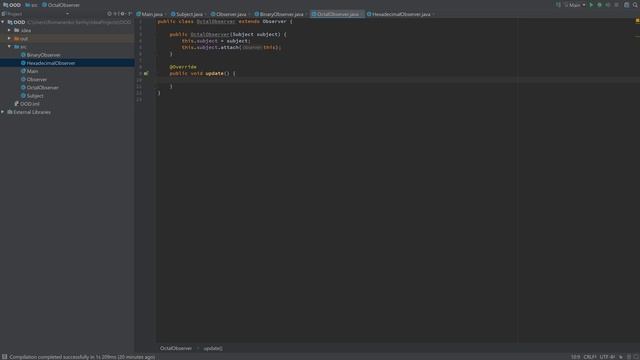Expand the out folder
Viewport: 640px width, 360px height.
point(9,38)
